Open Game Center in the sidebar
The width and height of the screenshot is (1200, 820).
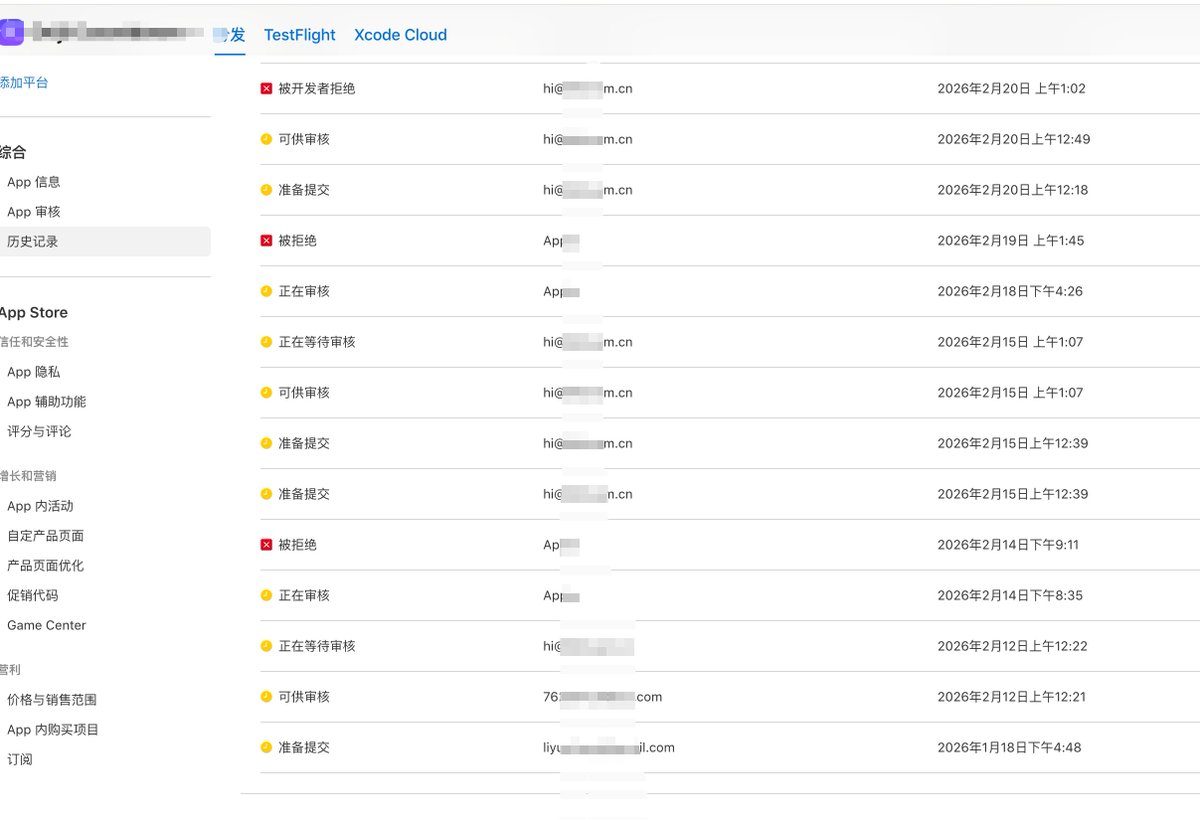[x=47, y=625]
